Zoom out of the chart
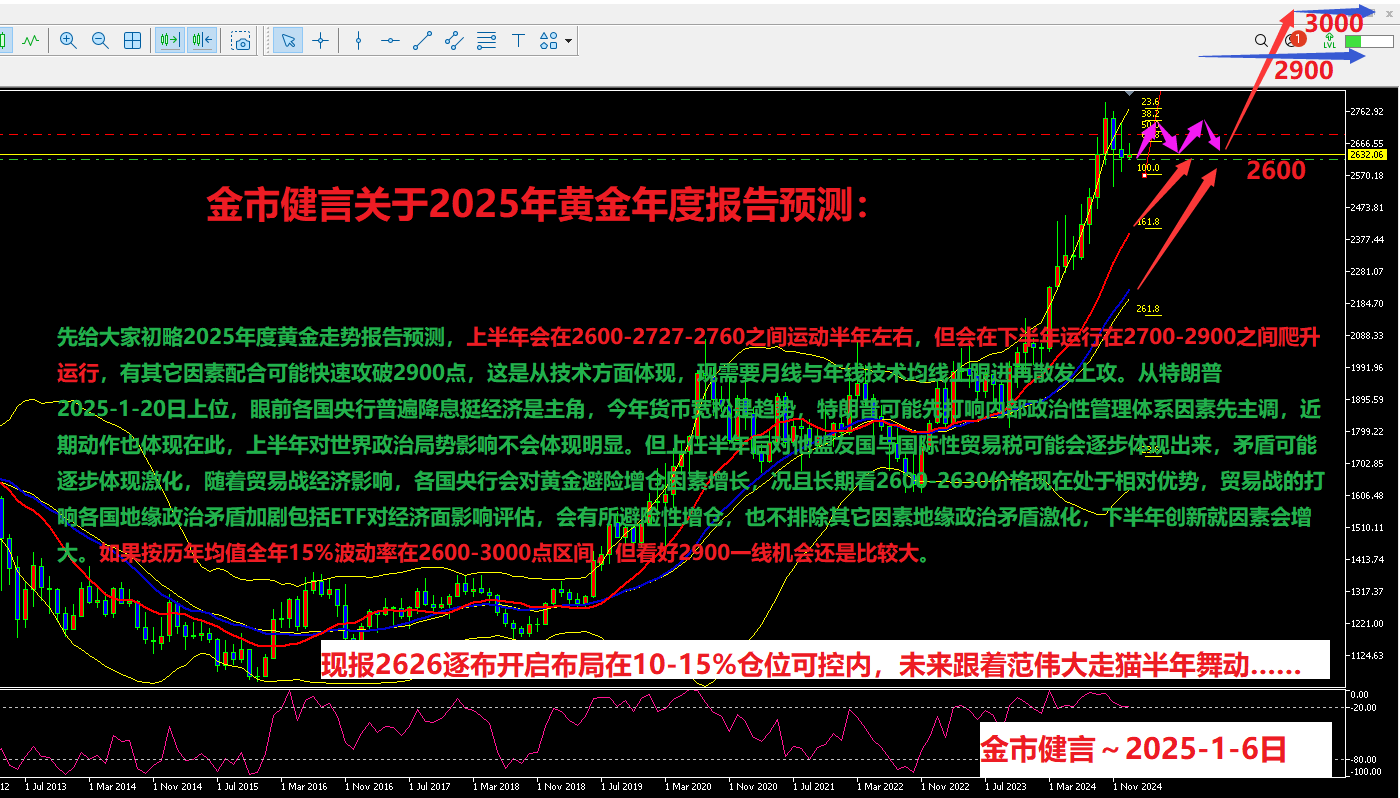 tap(100, 41)
